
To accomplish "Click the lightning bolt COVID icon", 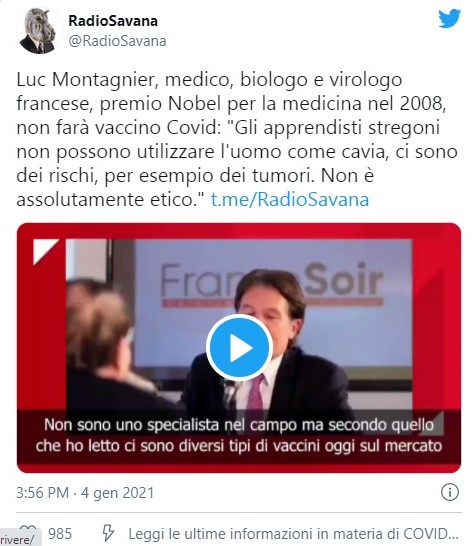I will (108, 533).
